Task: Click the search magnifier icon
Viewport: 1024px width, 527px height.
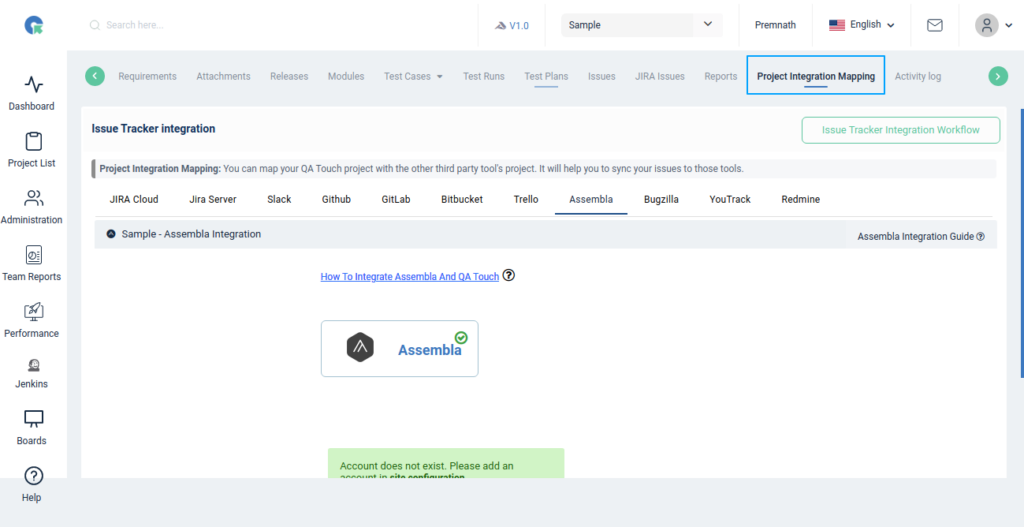Action: point(95,25)
